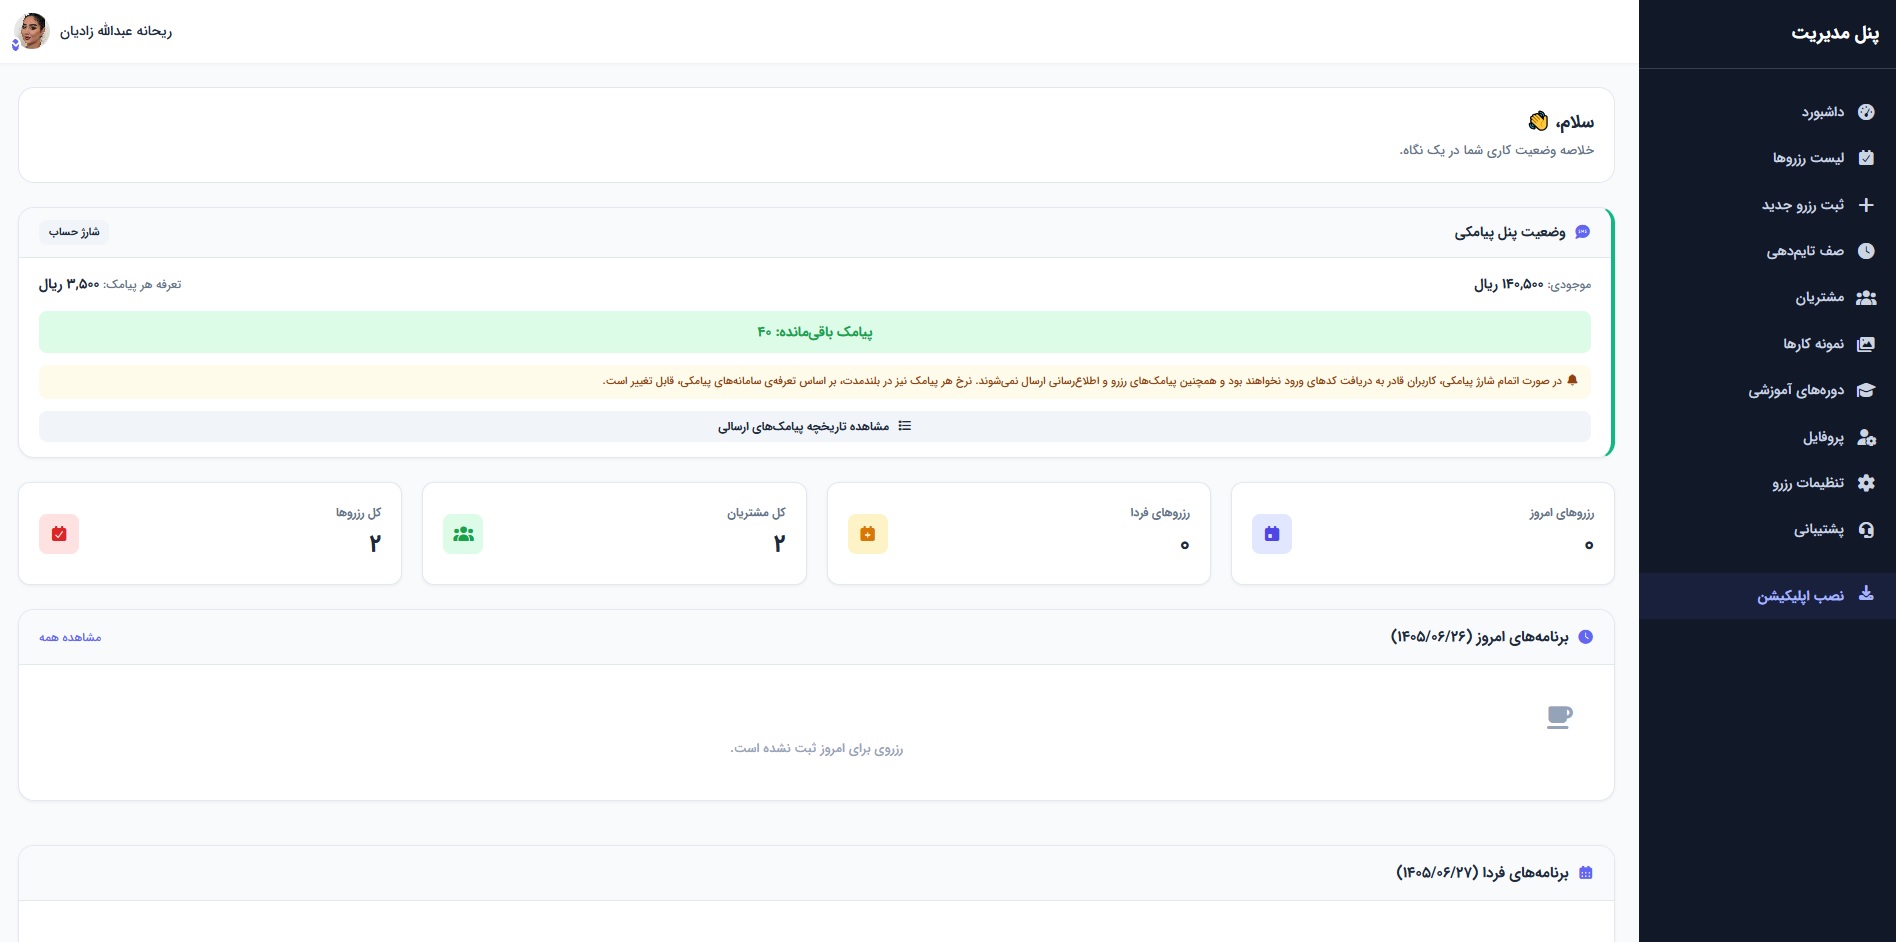
Task: Click the blue calendar icon in رزروهای امروز card
Action: point(1272,534)
